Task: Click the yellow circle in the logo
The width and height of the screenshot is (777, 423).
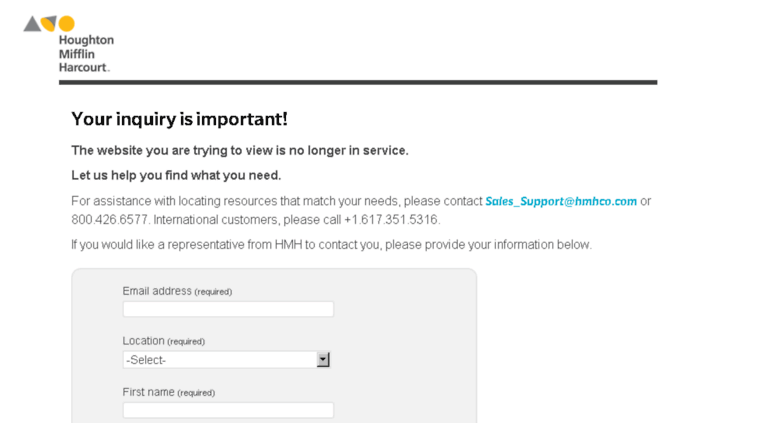Action: (x=66, y=23)
